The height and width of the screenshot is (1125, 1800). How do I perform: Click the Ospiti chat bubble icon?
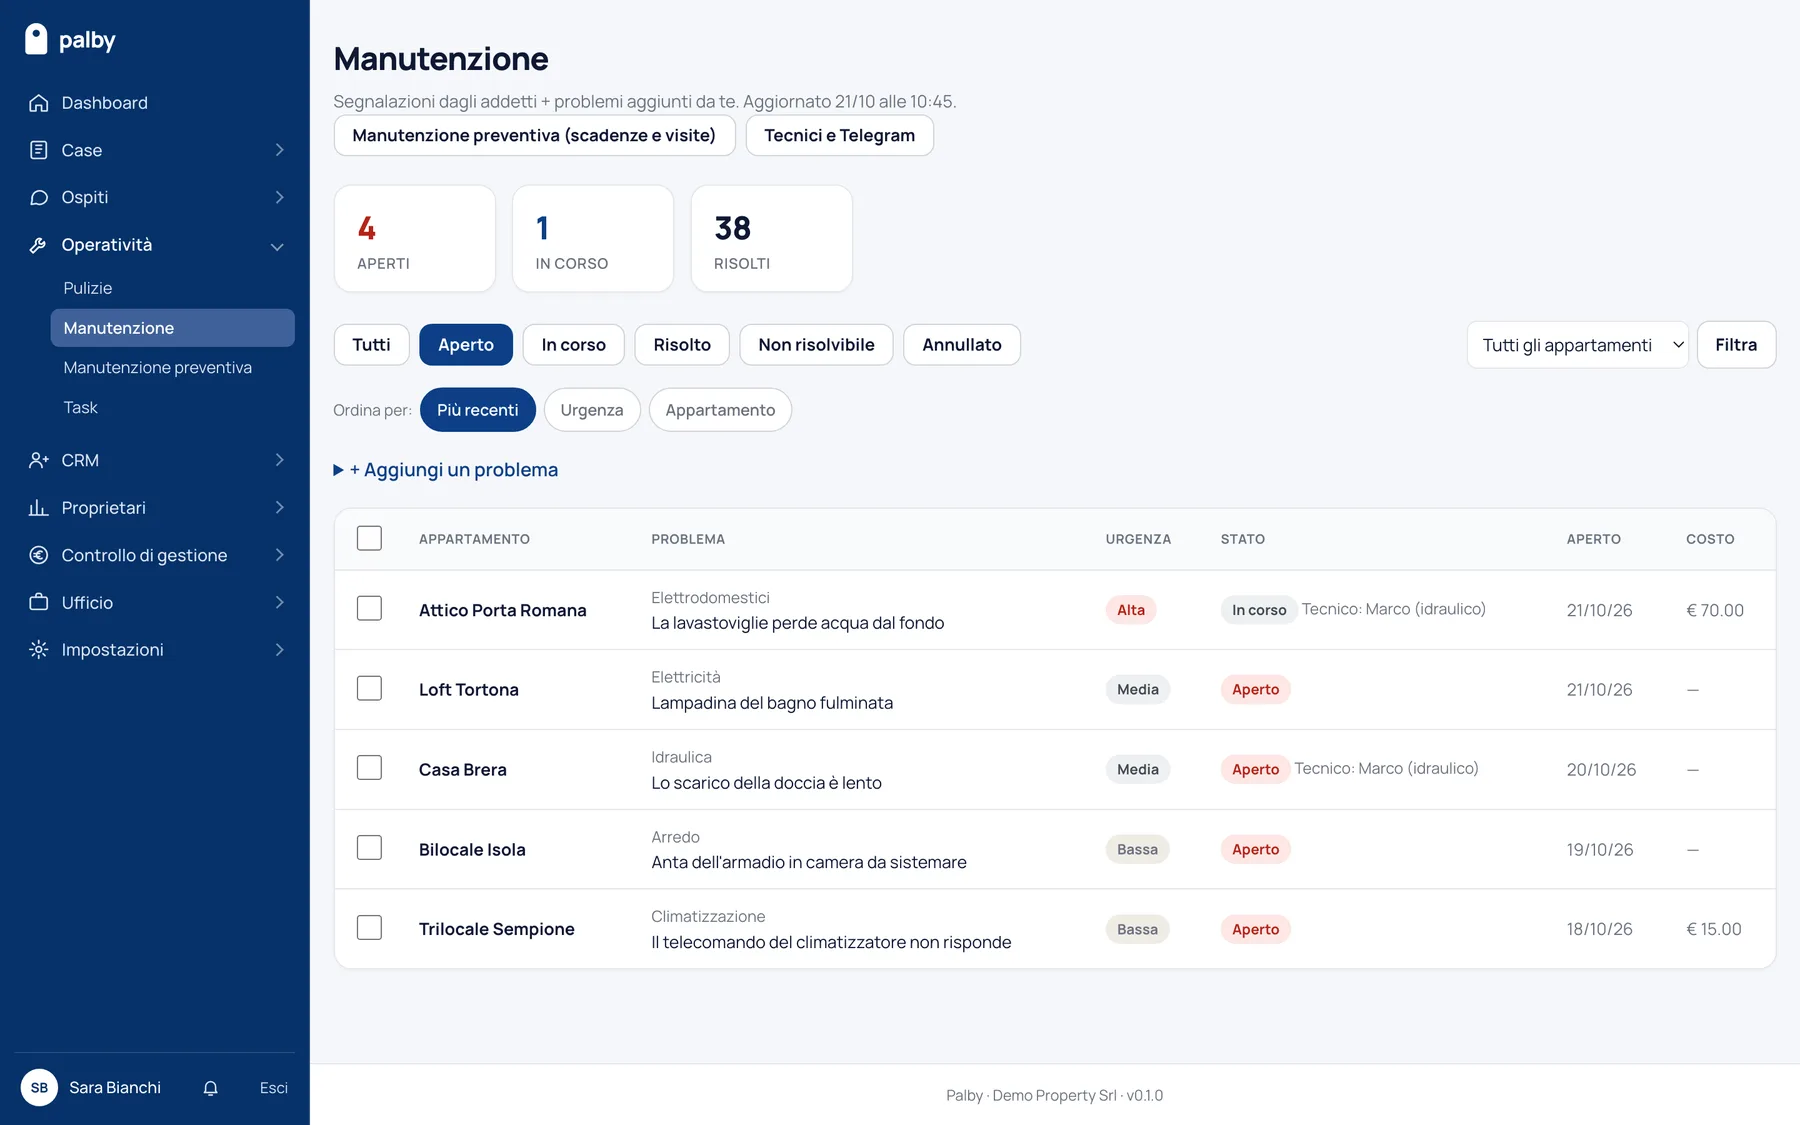pyautogui.click(x=39, y=197)
